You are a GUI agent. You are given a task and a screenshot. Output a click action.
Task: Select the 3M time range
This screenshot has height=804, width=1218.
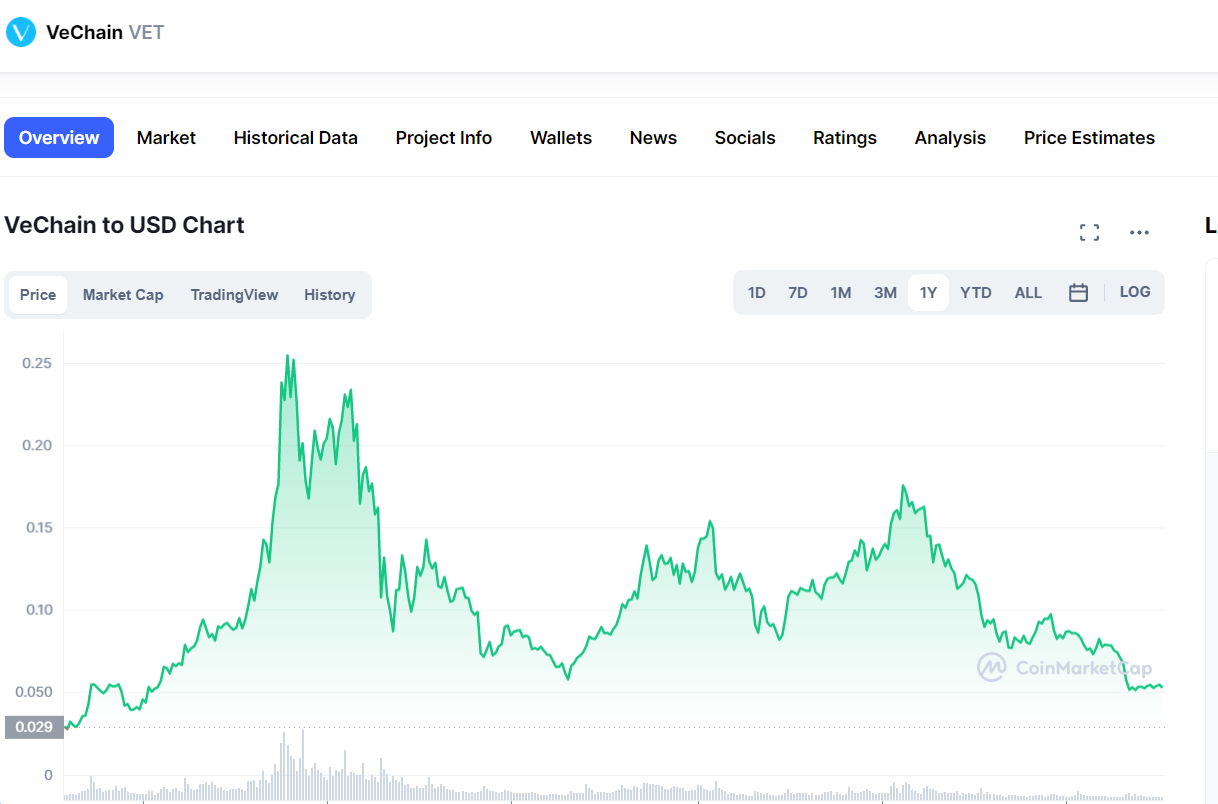885,293
